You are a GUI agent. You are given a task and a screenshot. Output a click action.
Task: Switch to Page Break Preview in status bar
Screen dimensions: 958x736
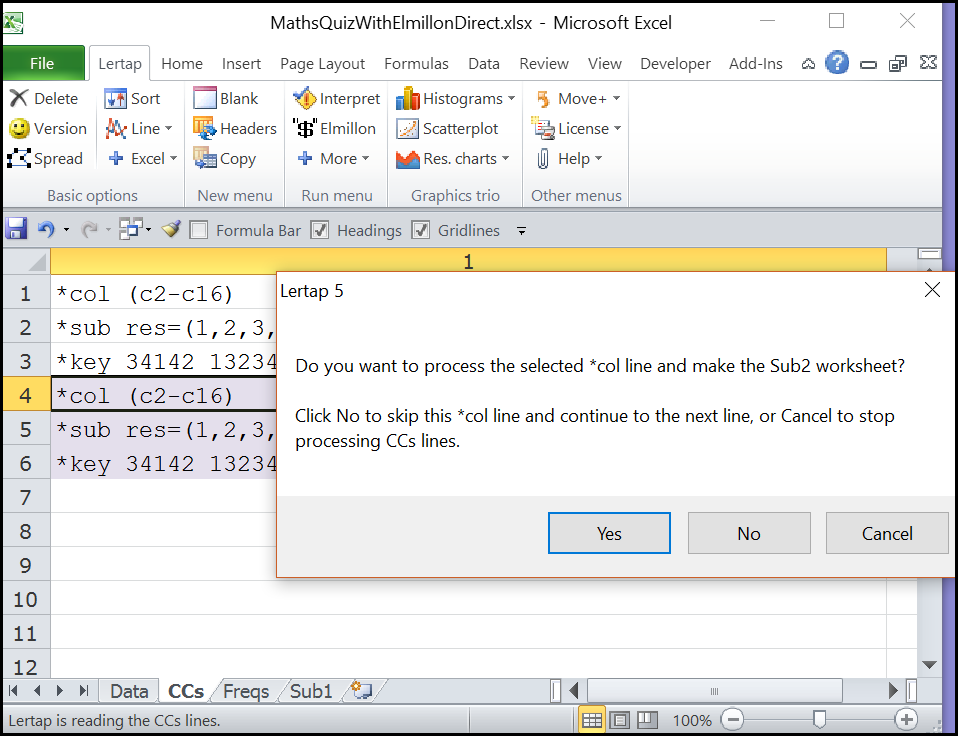[x=647, y=720]
